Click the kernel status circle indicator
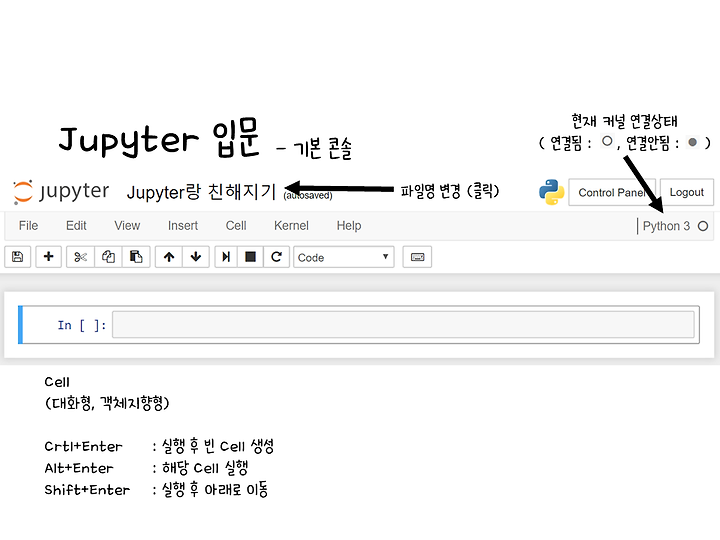 703,226
